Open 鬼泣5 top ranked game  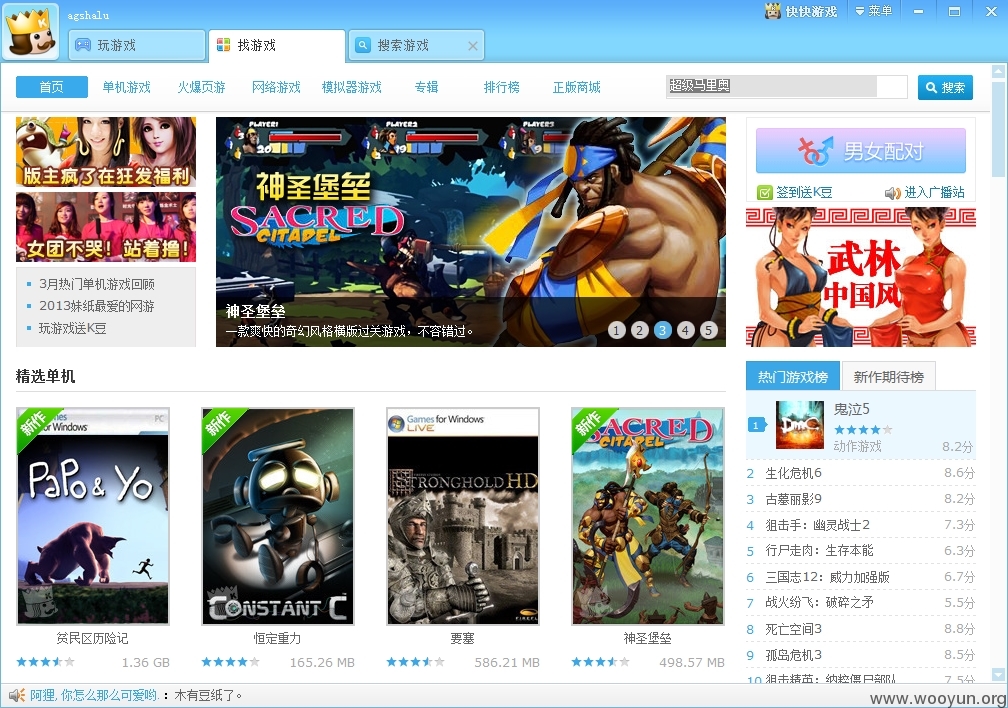coord(861,426)
